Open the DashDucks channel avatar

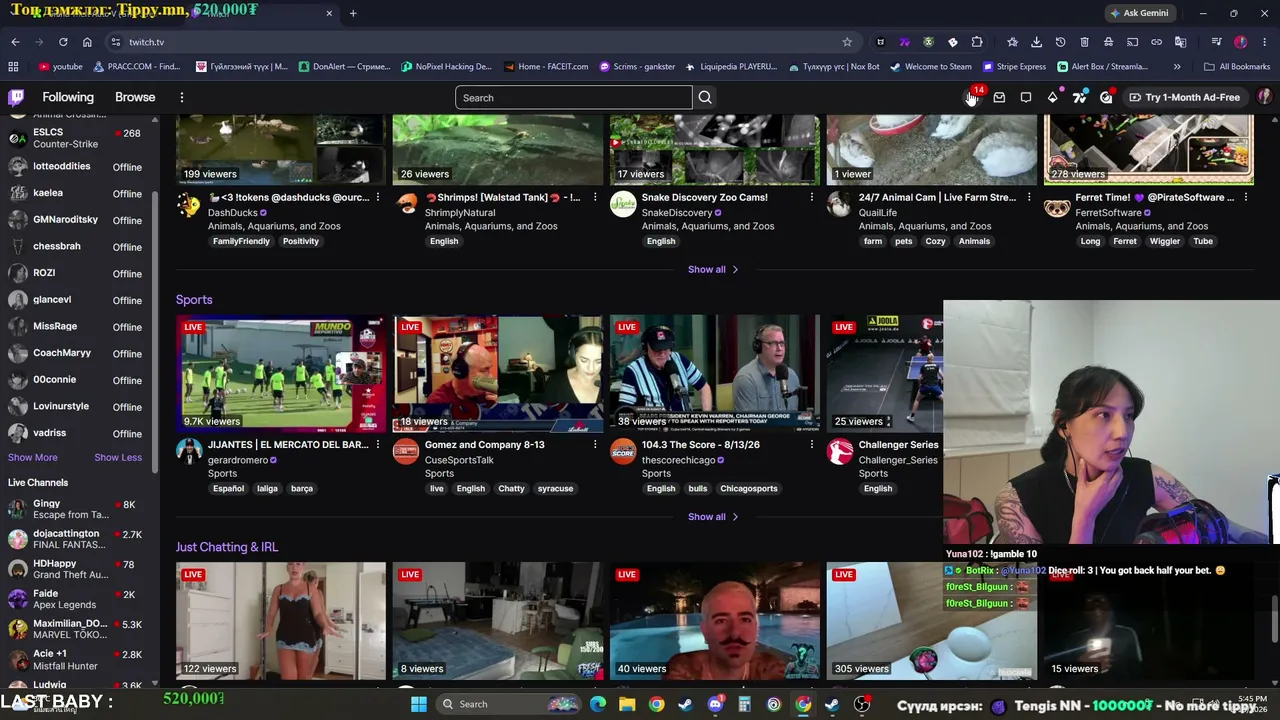(x=189, y=205)
